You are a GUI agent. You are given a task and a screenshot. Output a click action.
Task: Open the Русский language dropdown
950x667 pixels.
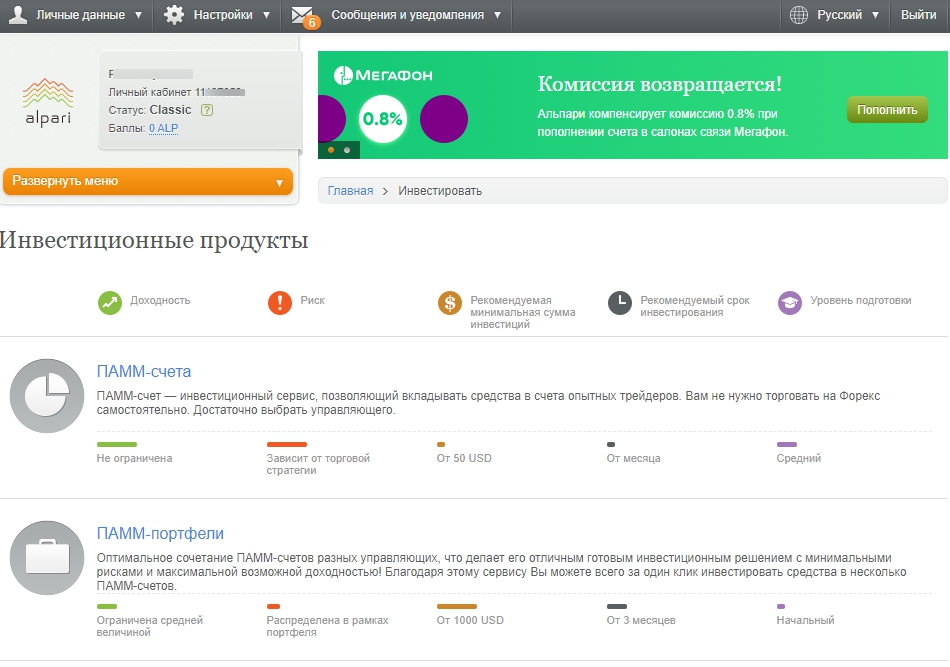coord(840,15)
